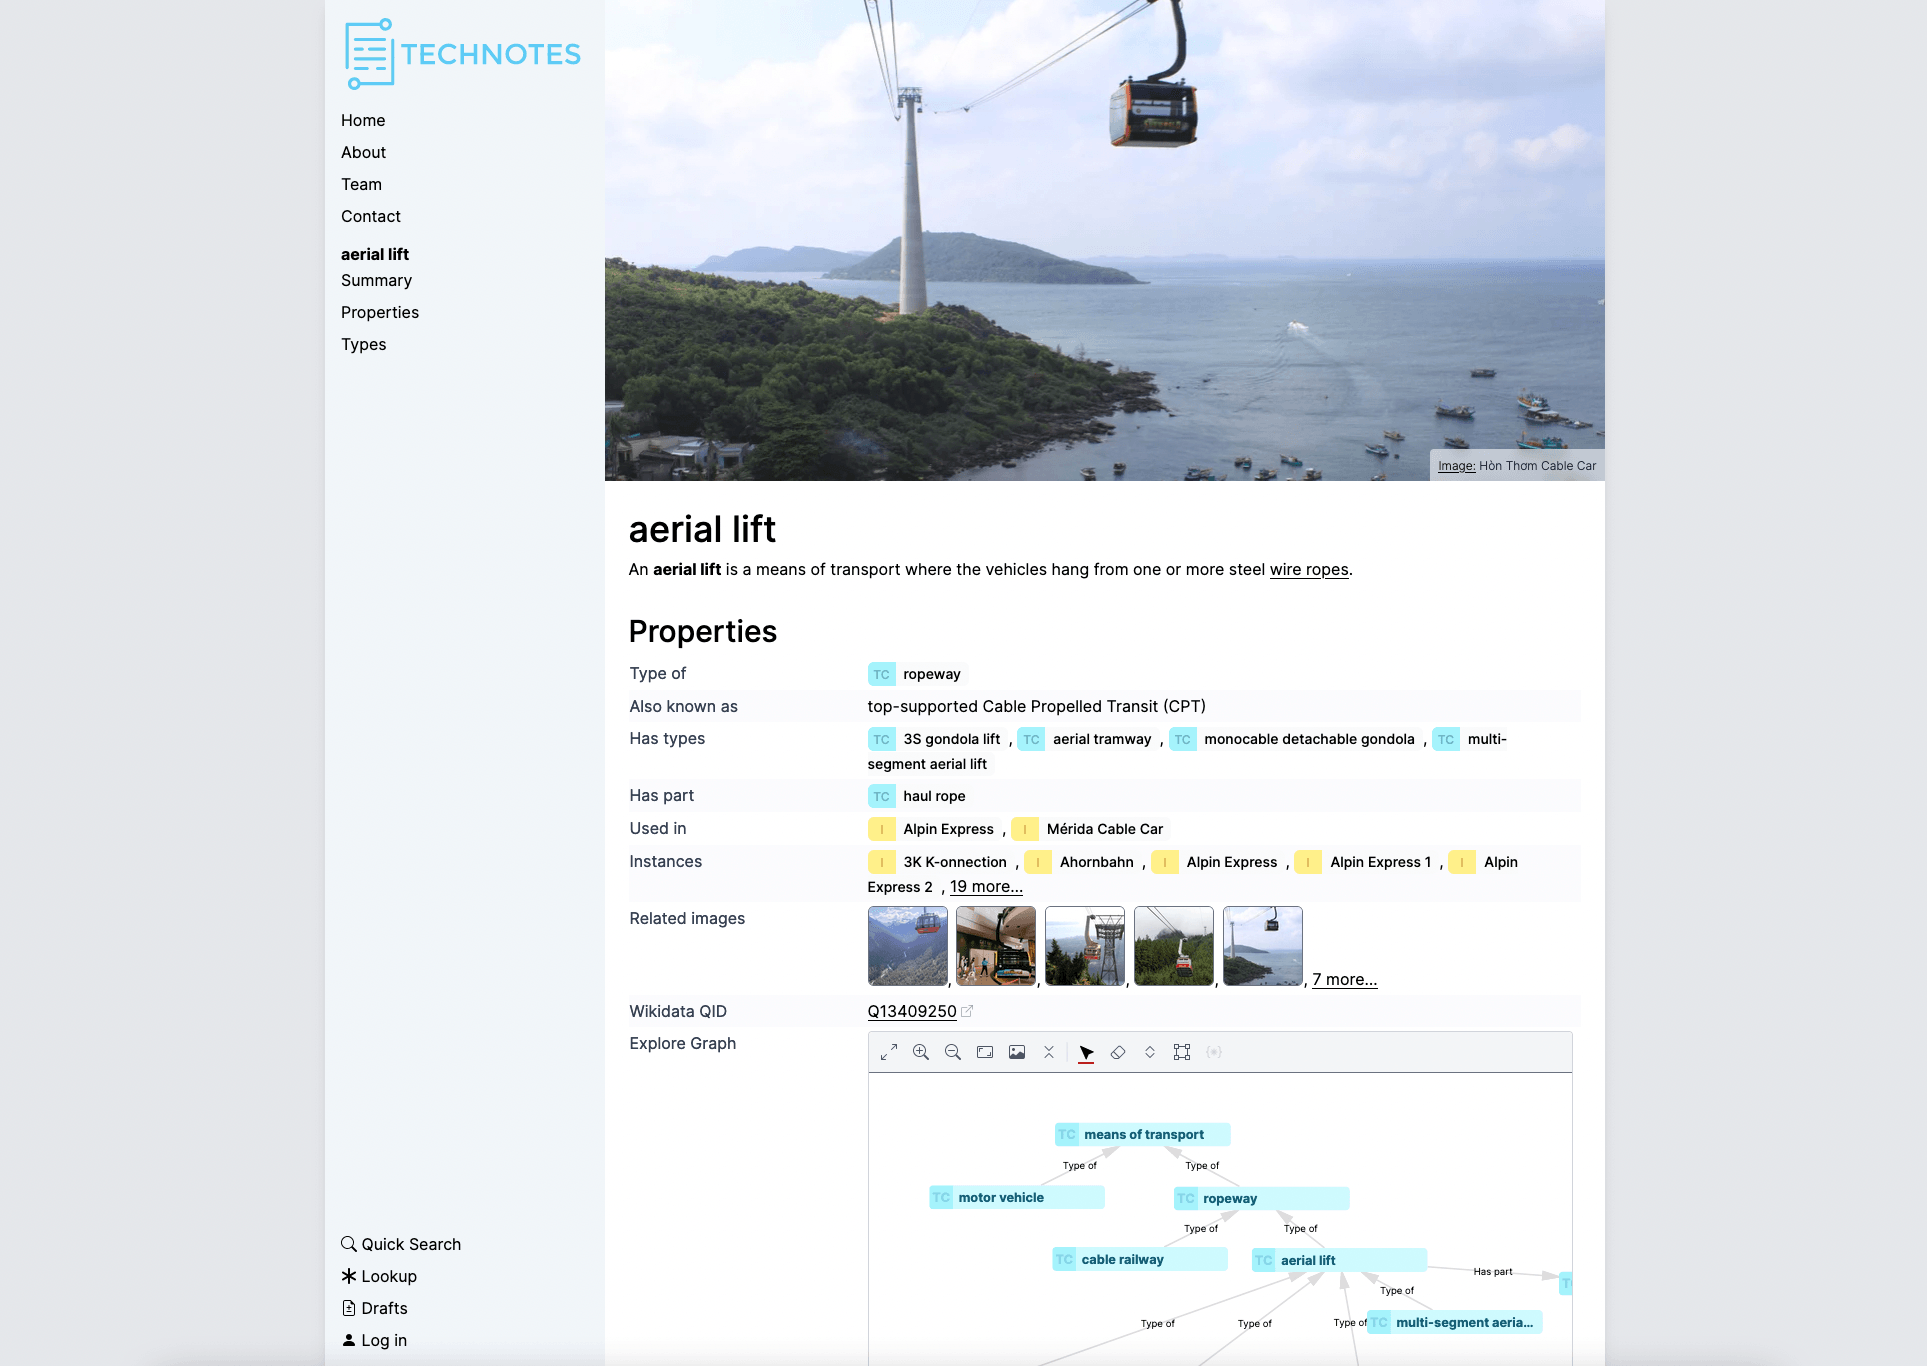This screenshot has width=1927, height=1366.
Task: Zoom in on the explore graph
Action: [921, 1052]
